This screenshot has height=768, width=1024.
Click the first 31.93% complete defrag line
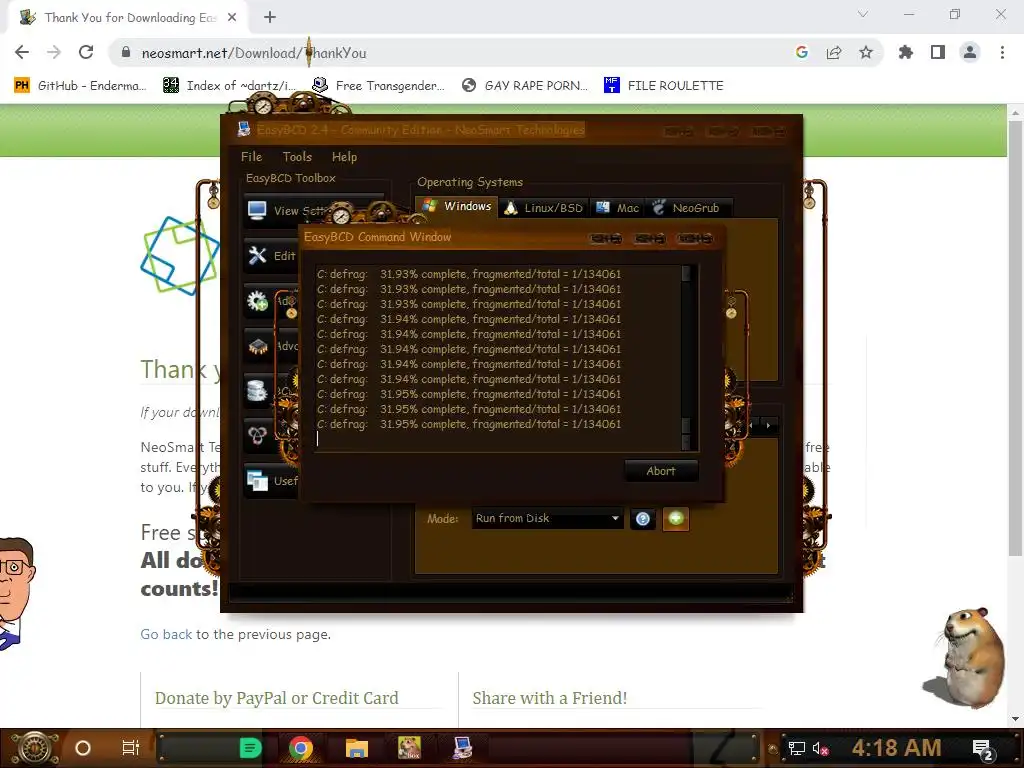(468, 274)
